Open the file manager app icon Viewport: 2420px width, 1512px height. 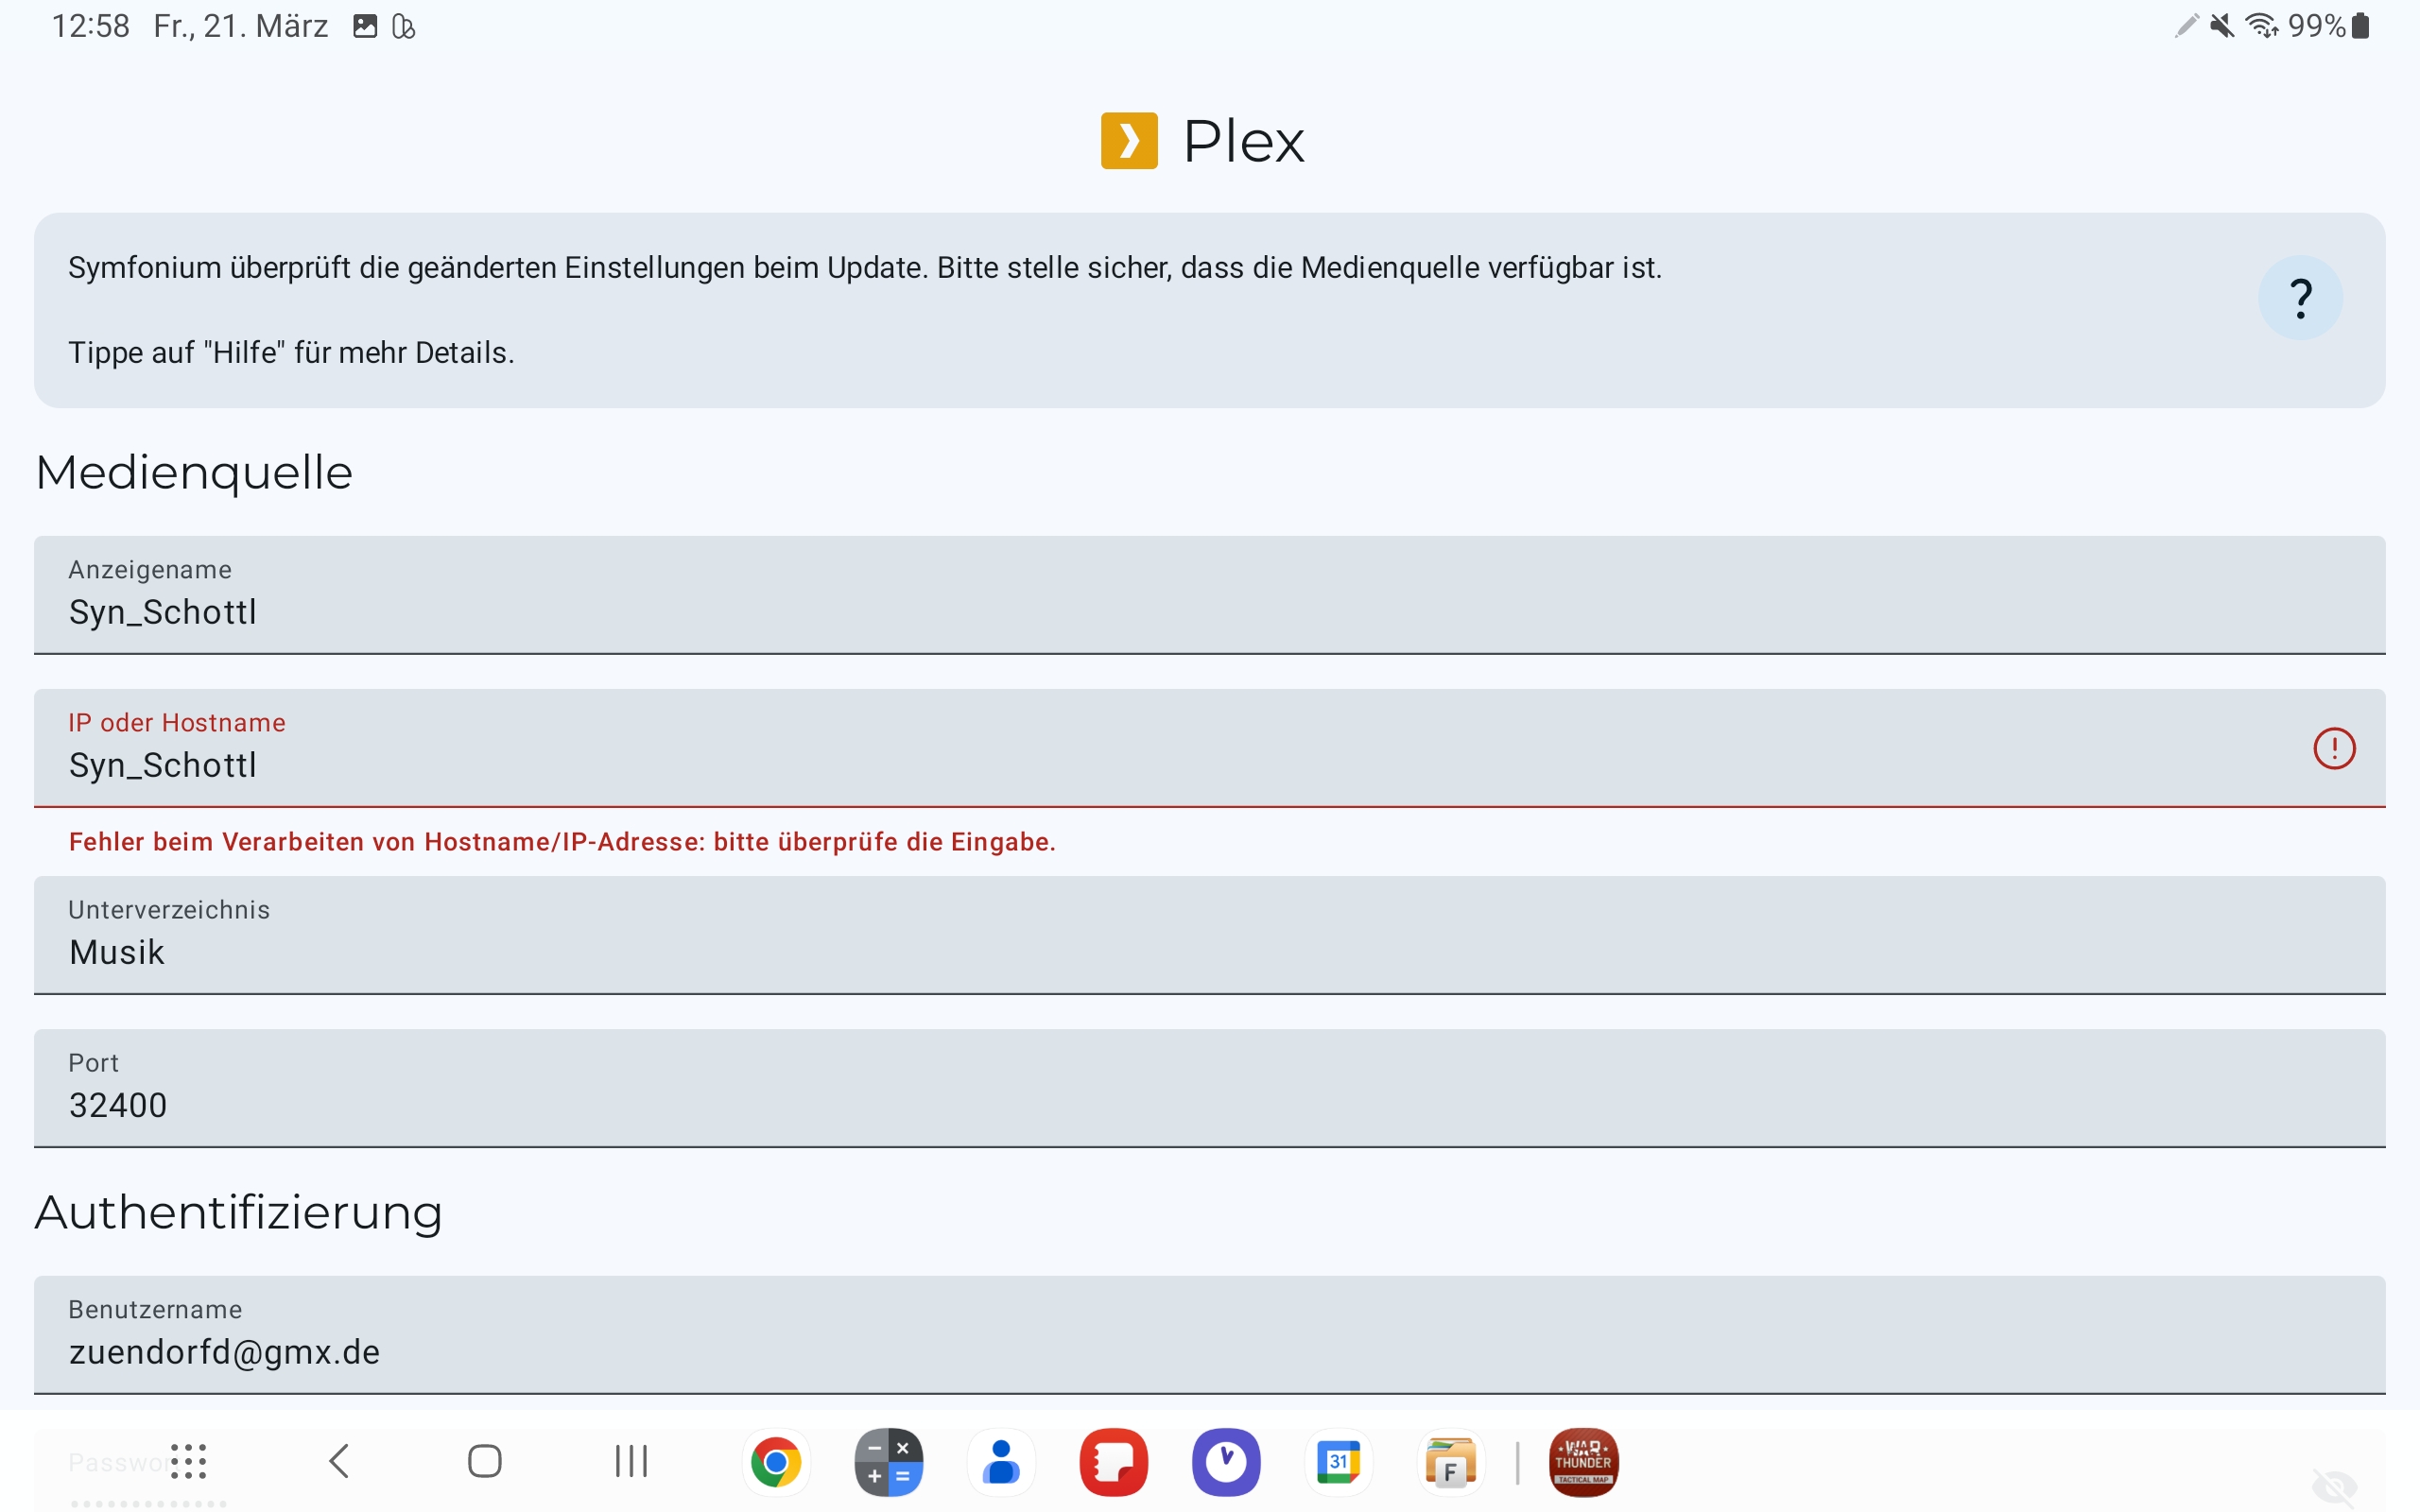[x=1451, y=1462]
